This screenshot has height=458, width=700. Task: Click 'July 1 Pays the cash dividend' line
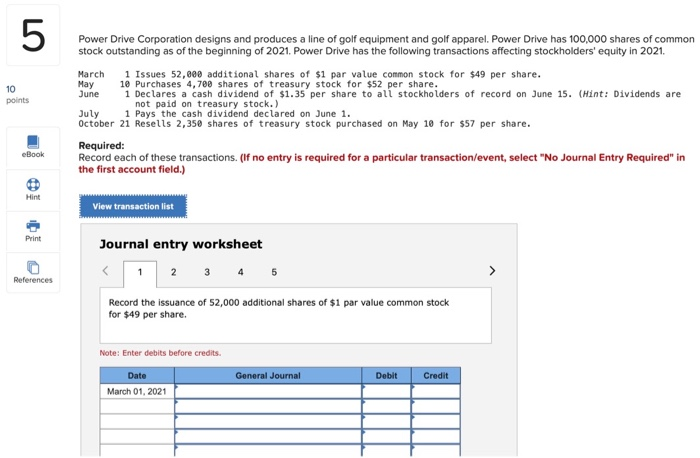pyautogui.click(x=214, y=114)
